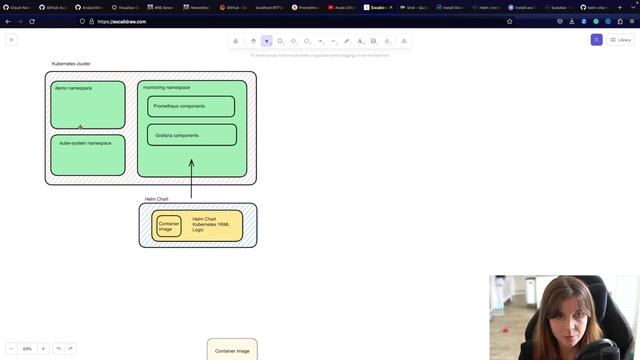The height and width of the screenshot is (360, 640).
Task: Select the Eraser tool
Action: coord(387,41)
